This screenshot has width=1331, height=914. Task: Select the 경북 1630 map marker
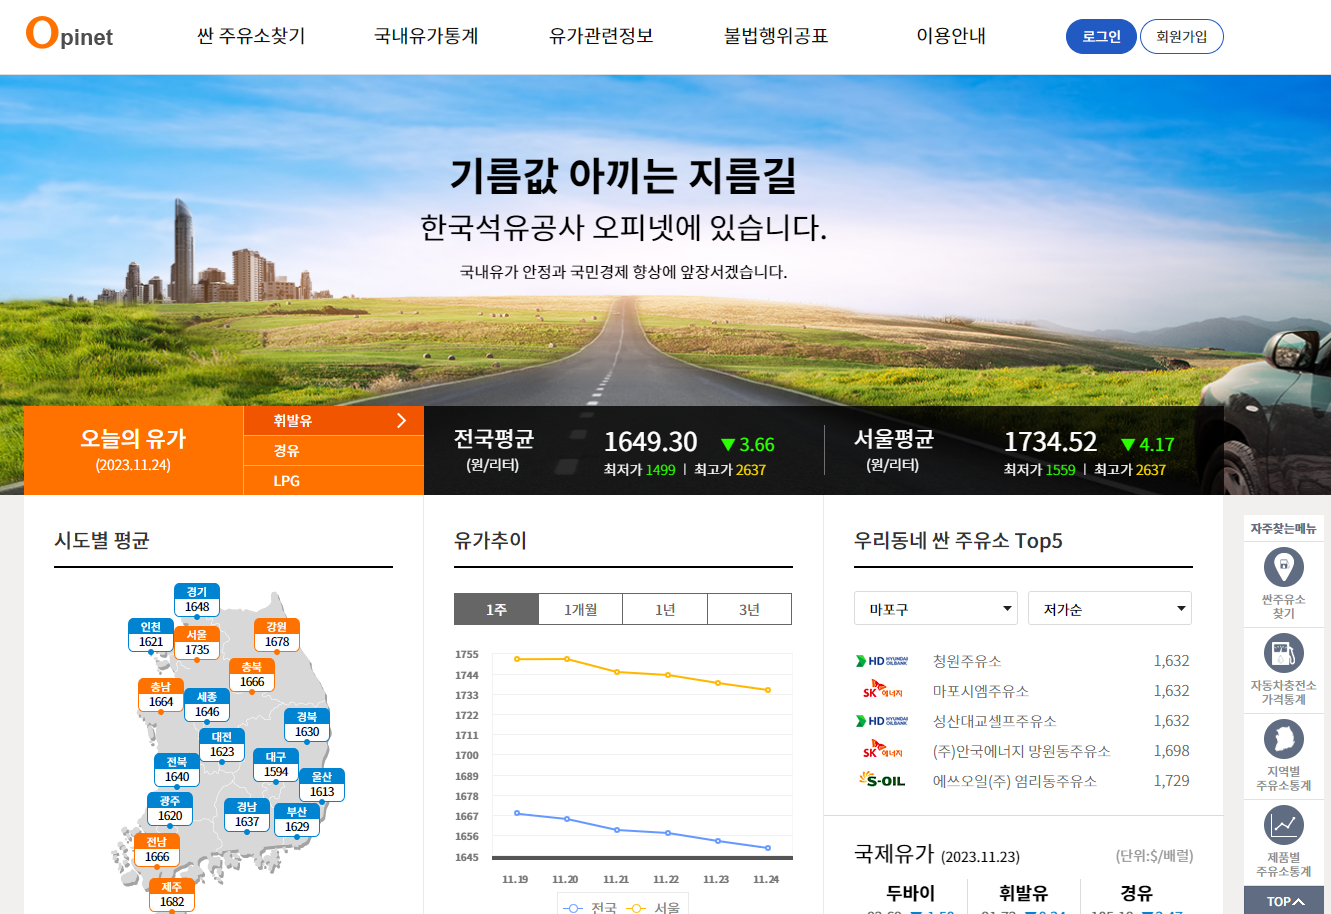pyautogui.click(x=307, y=725)
